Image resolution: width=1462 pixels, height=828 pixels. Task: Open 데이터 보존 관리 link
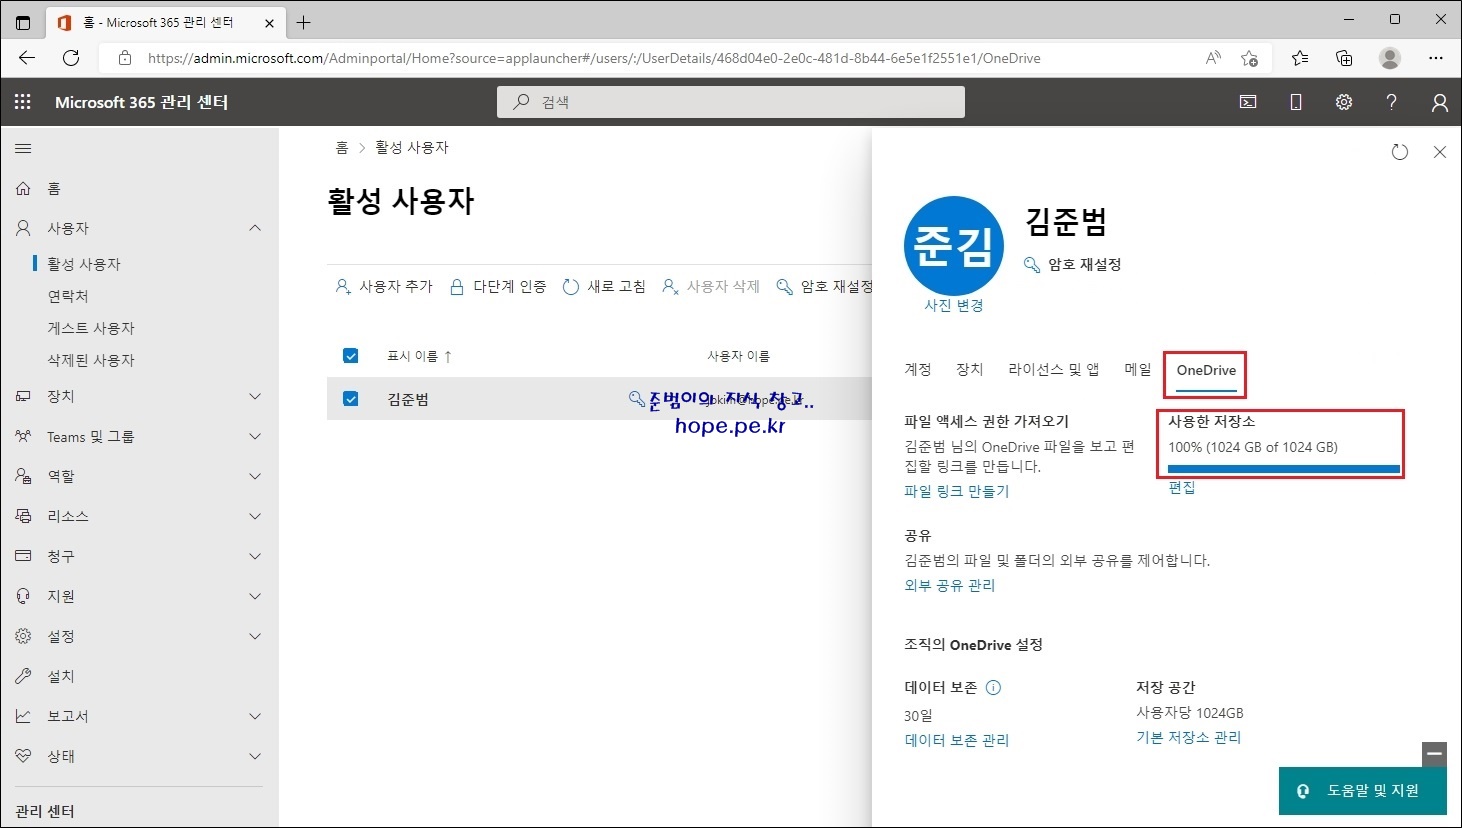click(957, 740)
